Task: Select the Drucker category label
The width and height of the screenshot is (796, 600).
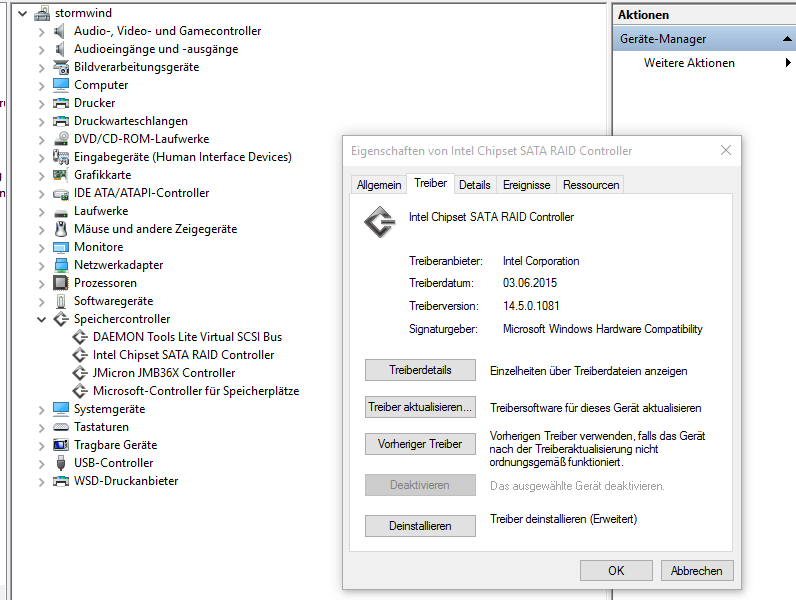Action: (x=95, y=103)
